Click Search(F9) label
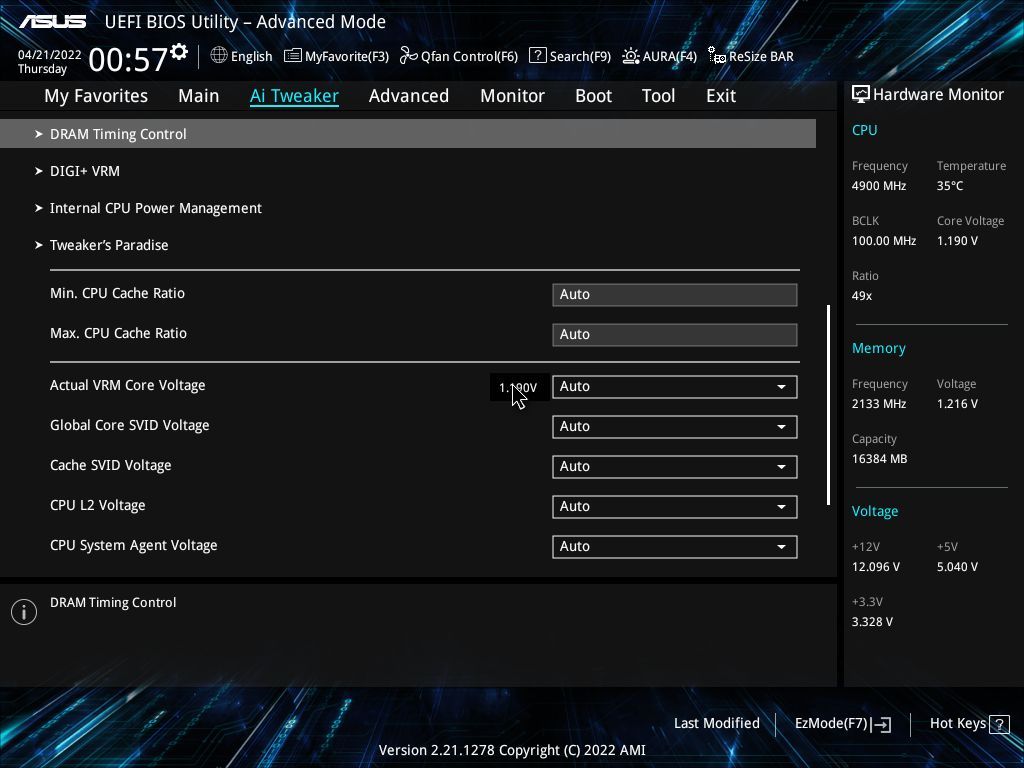Image resolution: width=1024 pixels, height=768 pixels. pyautogui.click(x=580, y=57)
